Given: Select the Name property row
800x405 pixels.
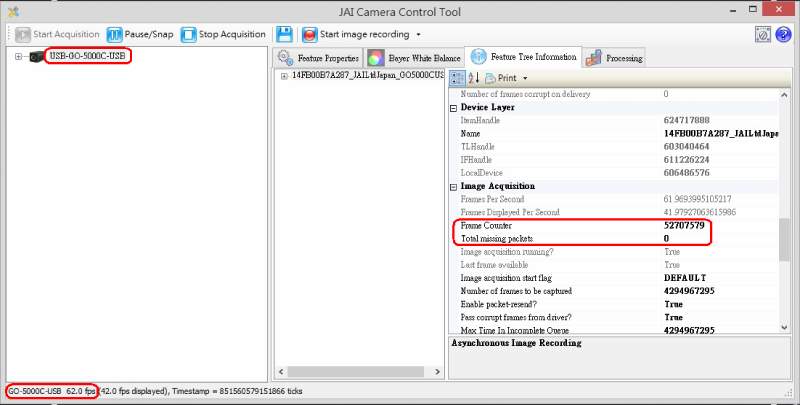Looking at the screenshot, I should 619,134.
